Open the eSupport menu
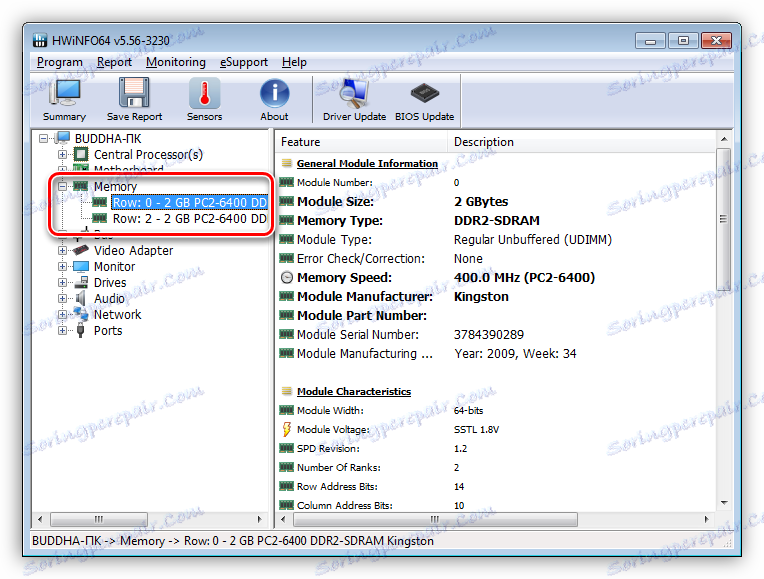 pos(244,62)
